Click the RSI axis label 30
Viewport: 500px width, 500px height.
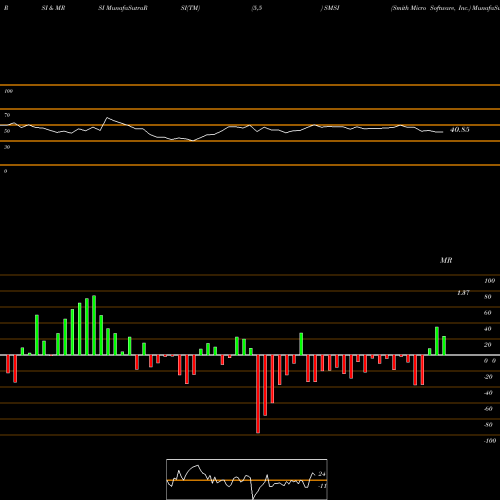point(7,147)
